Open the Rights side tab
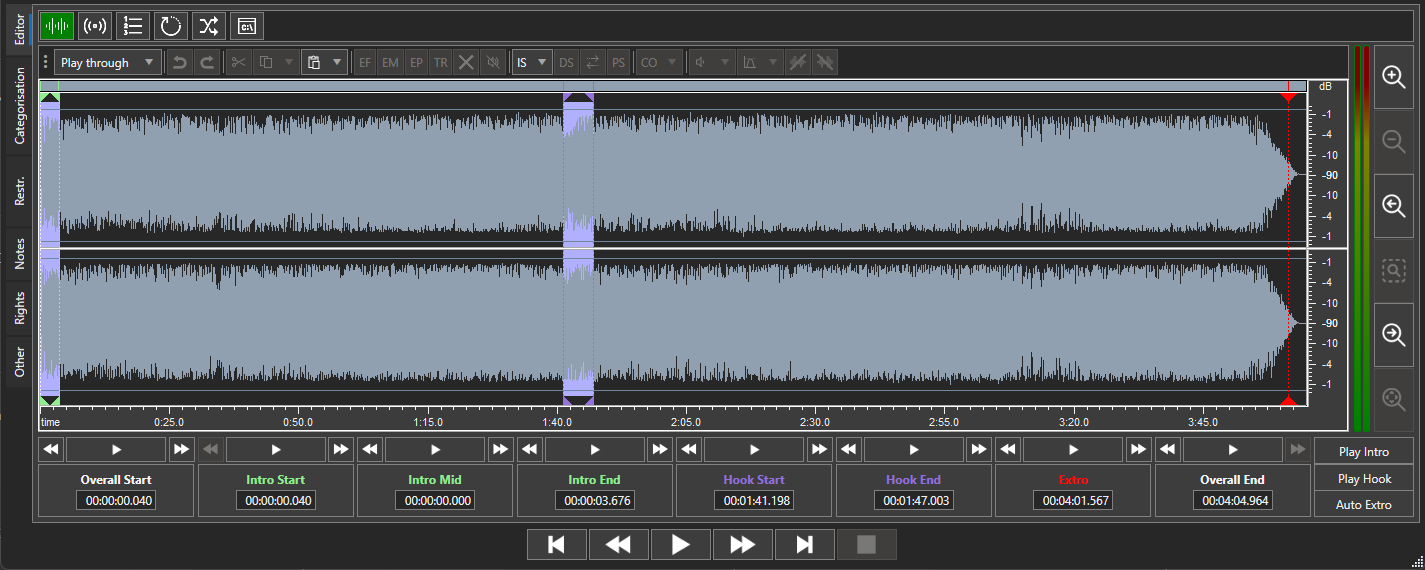The height and width of the screenshot is (570, 1425). coord(19,308)
